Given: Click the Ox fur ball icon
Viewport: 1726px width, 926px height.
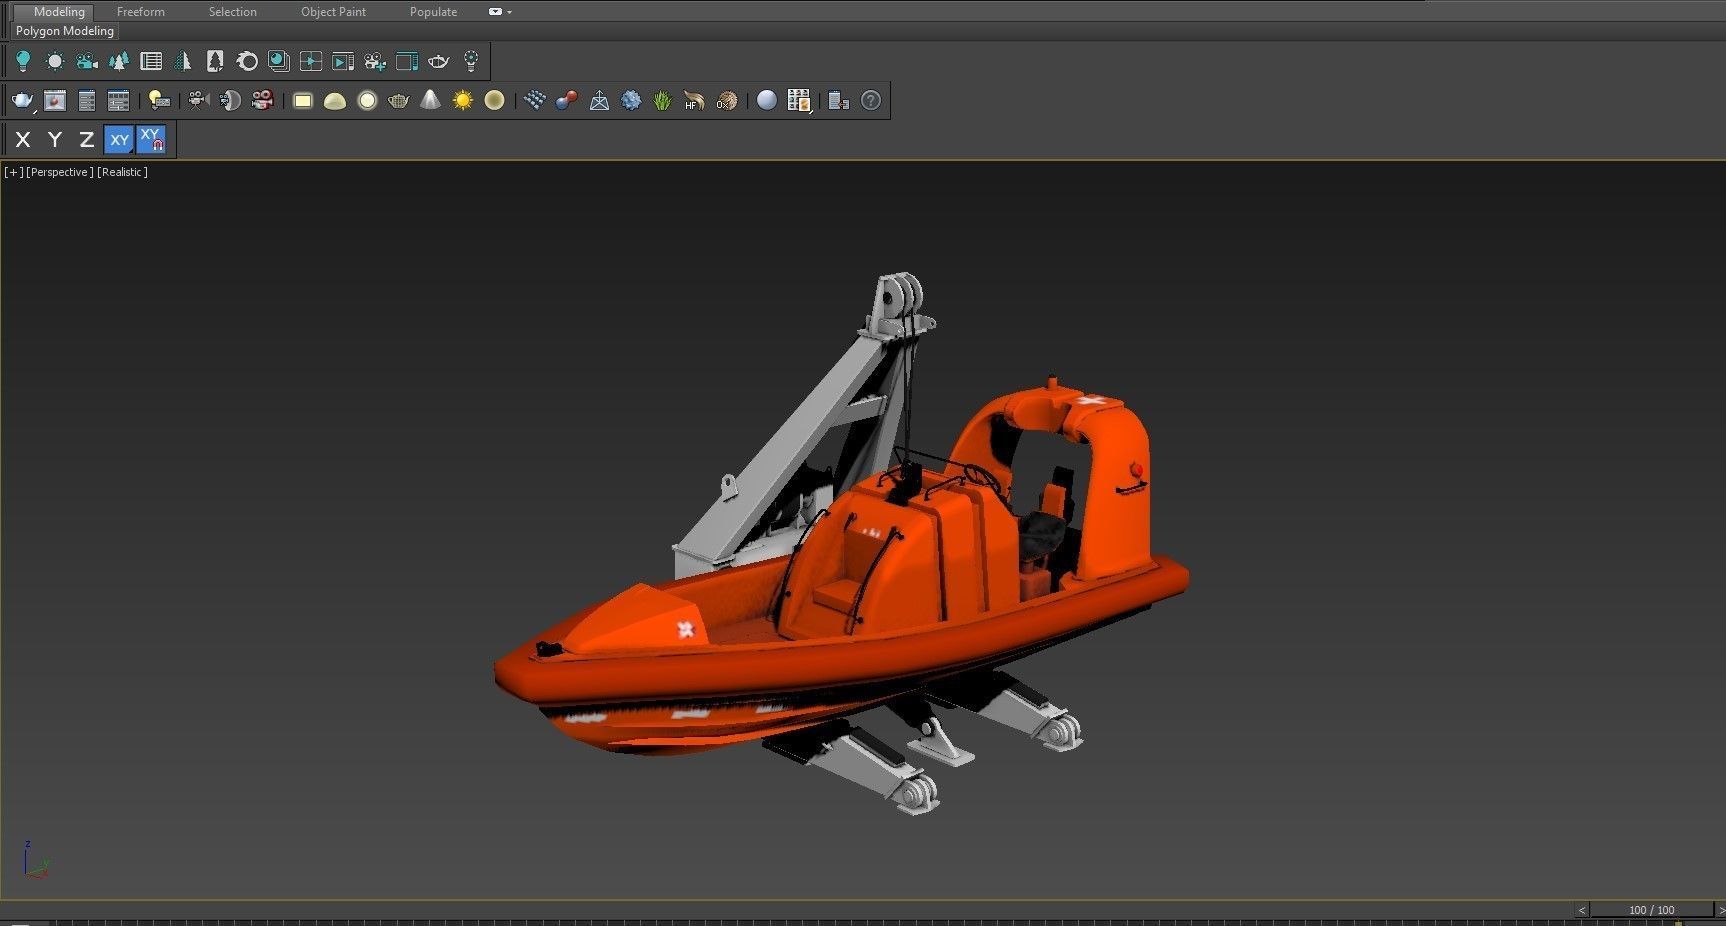Looking at the screenshot, I should (x=727, y=100).
